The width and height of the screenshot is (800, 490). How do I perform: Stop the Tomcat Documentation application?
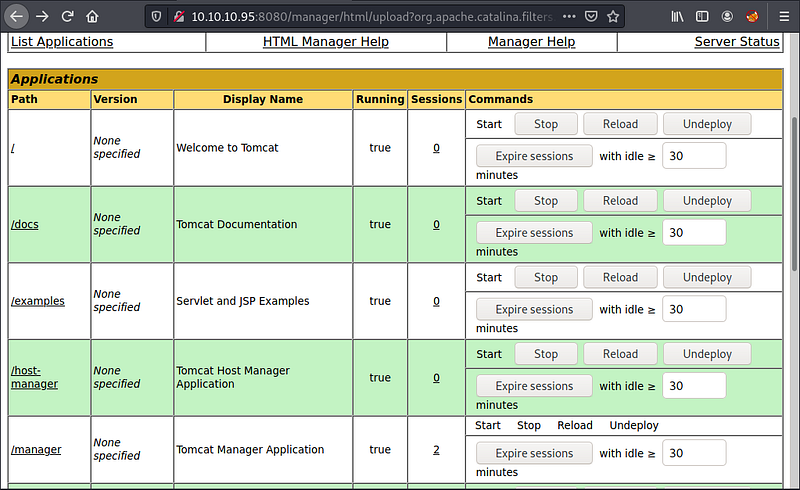point(546,201)
